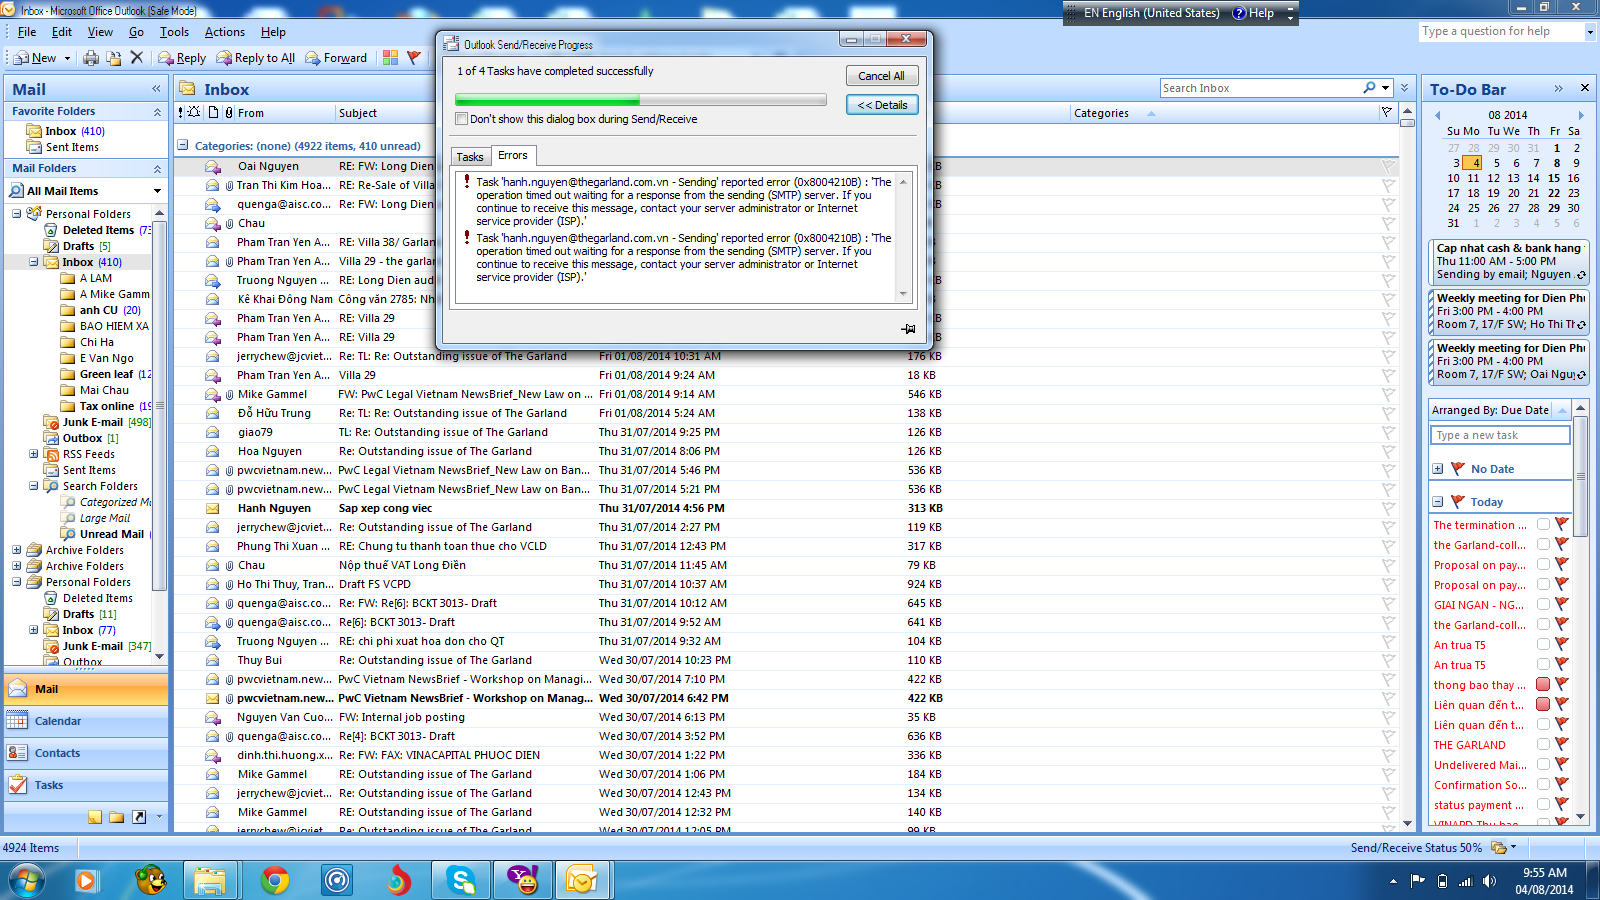The height and width of the screenshot is (900, 1600).
Task: Tick 'Don't show this dialog box' checkbox
Action: (461, 119)
